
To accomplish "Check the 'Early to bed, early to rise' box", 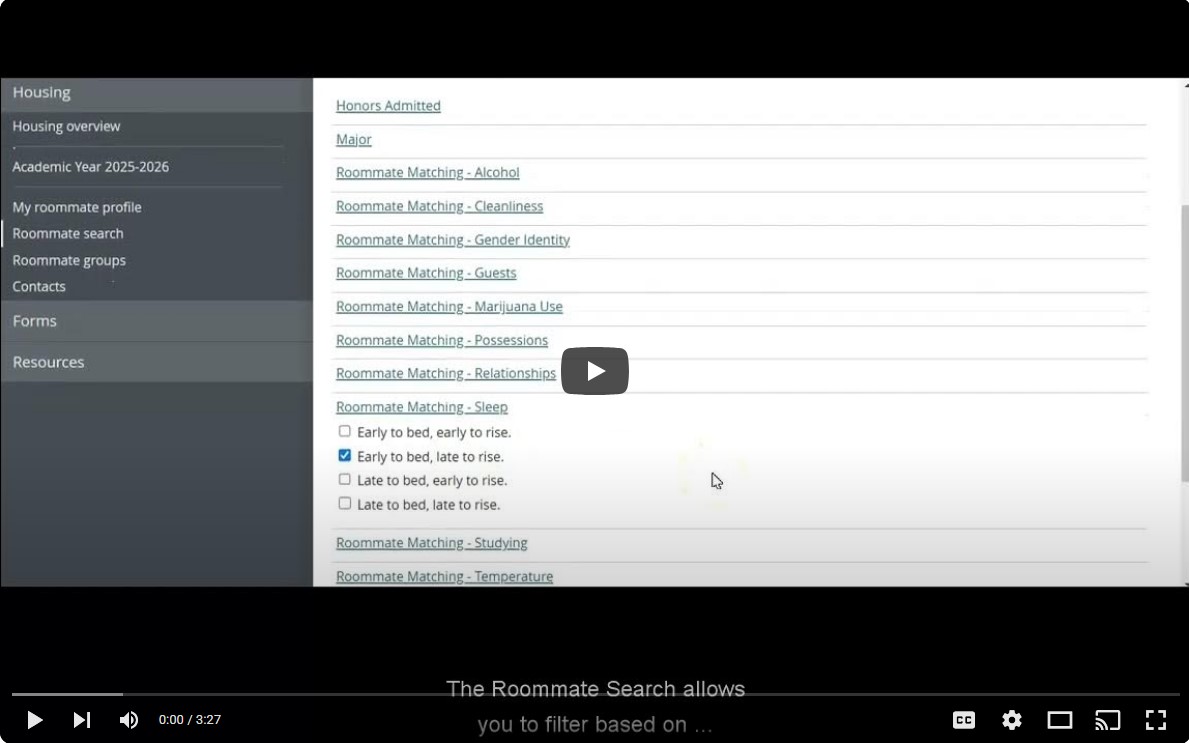I will (345, 432).
